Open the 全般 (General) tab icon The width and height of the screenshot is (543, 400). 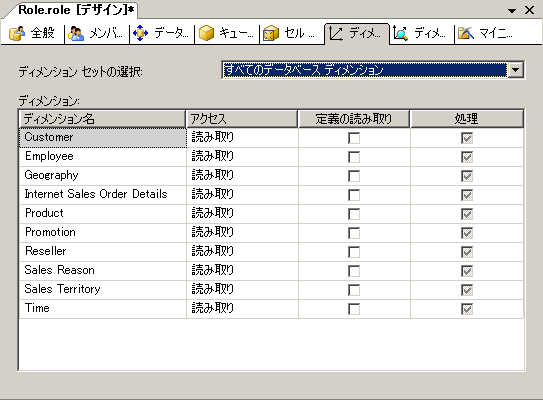point(17,34)
